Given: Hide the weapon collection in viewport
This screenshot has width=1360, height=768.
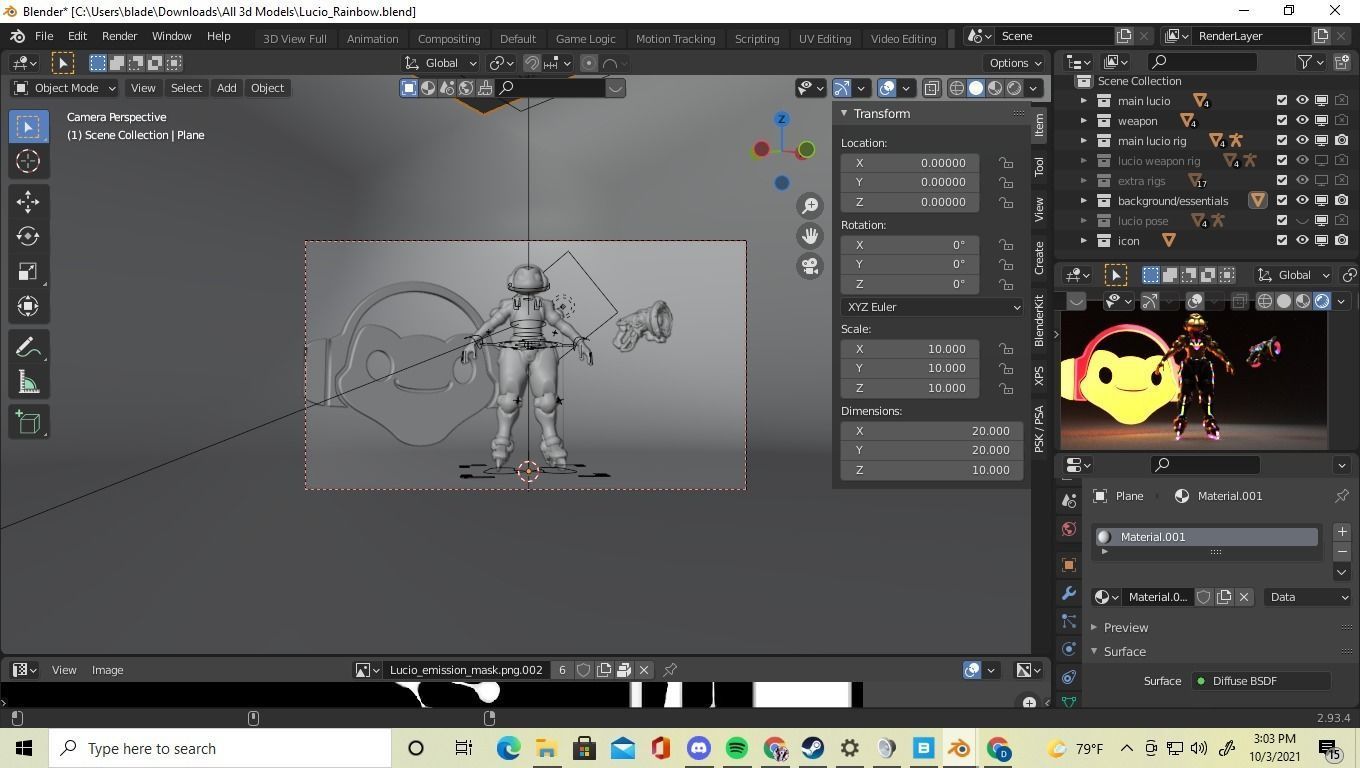Looking at the screenshot, I should [1302, 121].
